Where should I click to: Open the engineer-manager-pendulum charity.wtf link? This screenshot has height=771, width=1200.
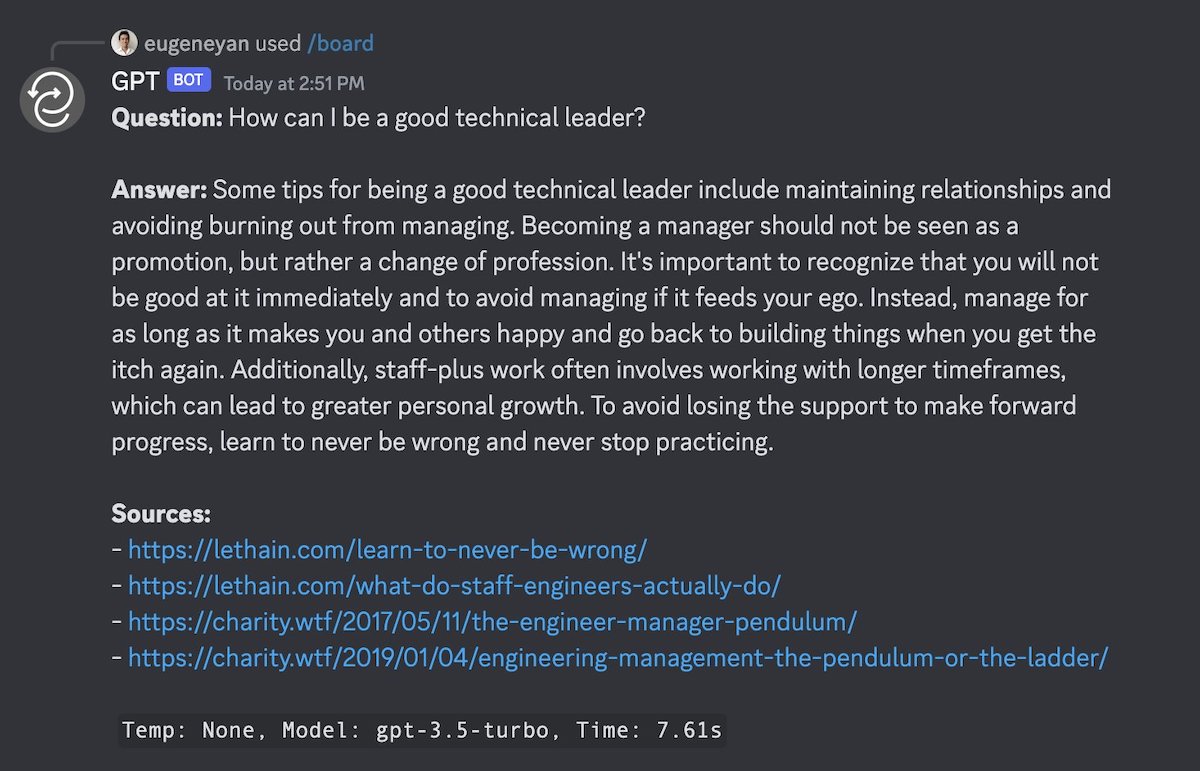click(x=492, y=621)
